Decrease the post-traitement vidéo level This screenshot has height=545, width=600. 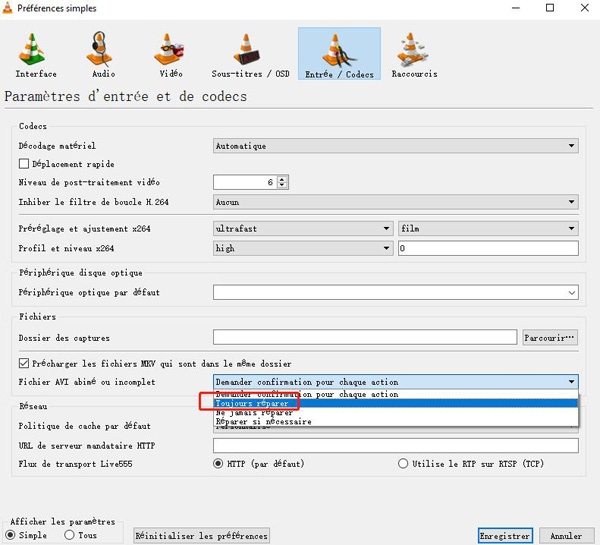click(282, 186)
